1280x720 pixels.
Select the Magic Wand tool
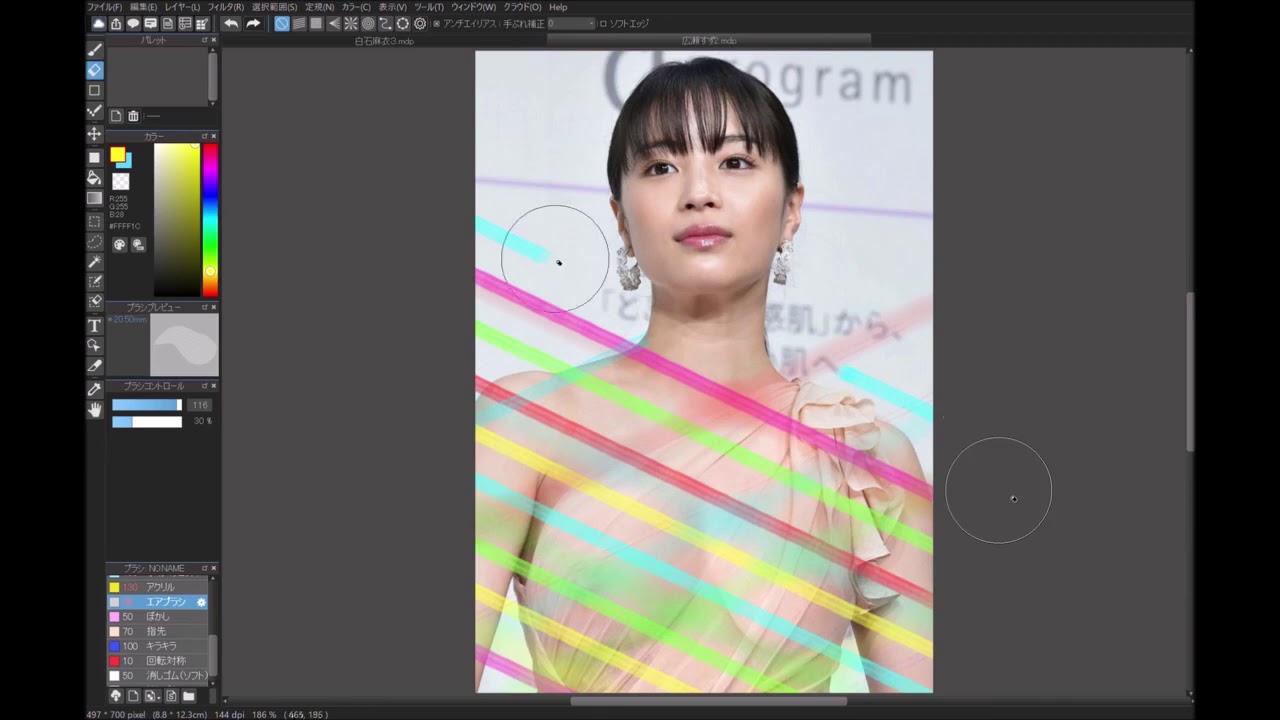[x=95, y=262]
